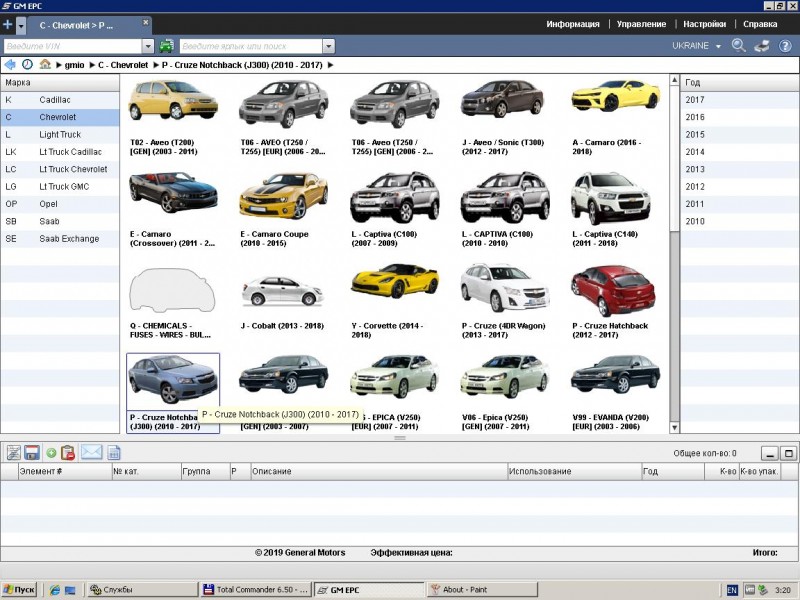Click P - Cruze Notchback breadcrumb link
Viewport: 800px width, 600px height.
click(x=242, y=65)
